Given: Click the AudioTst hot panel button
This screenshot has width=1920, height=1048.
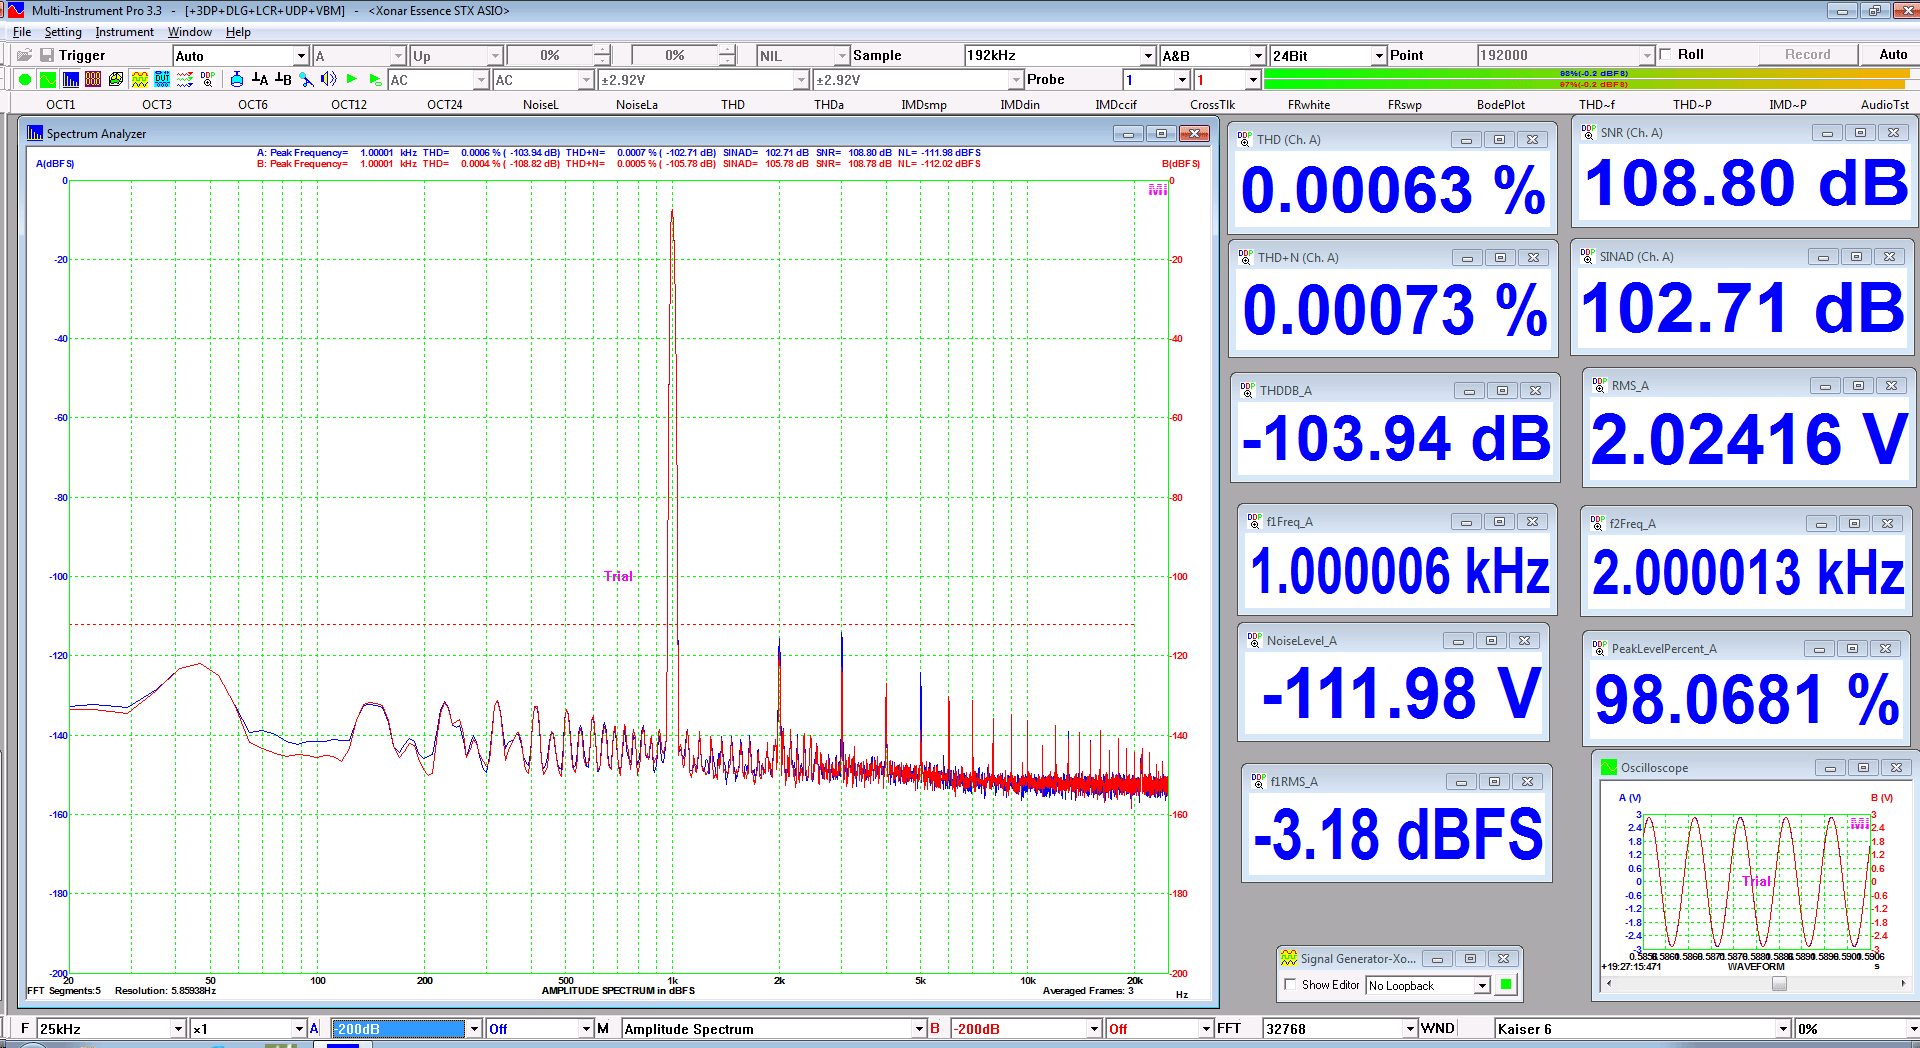Looking at the screenshot, I should (x=1884, y=104).
